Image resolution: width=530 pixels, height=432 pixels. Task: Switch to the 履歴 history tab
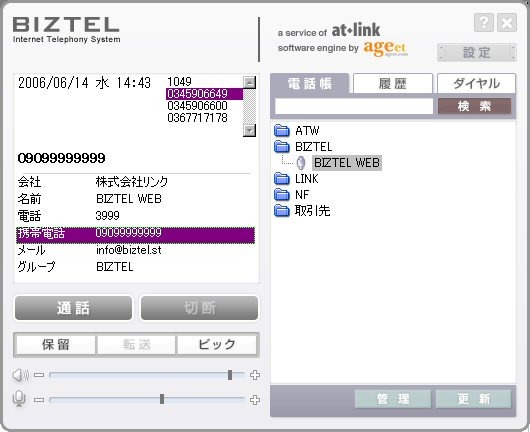(x=393, y=83)
